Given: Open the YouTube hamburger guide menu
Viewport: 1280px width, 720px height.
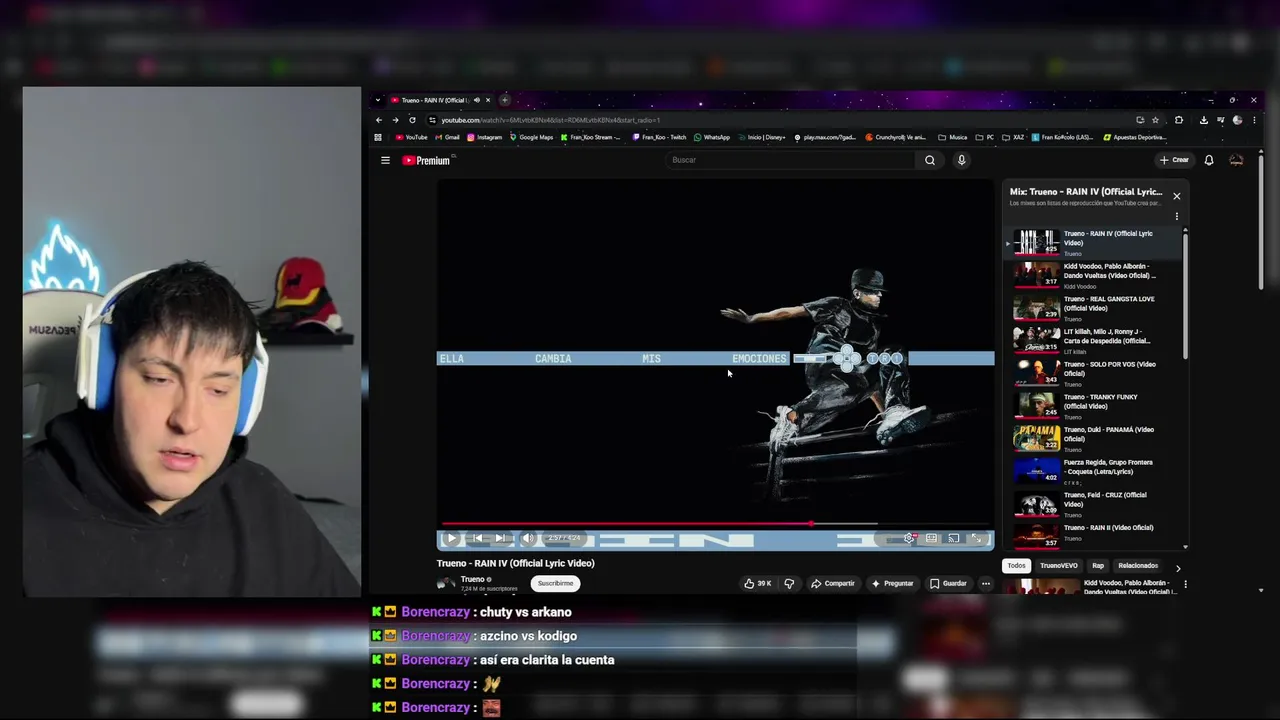Looking at the screenshot, I should point(385,160).
